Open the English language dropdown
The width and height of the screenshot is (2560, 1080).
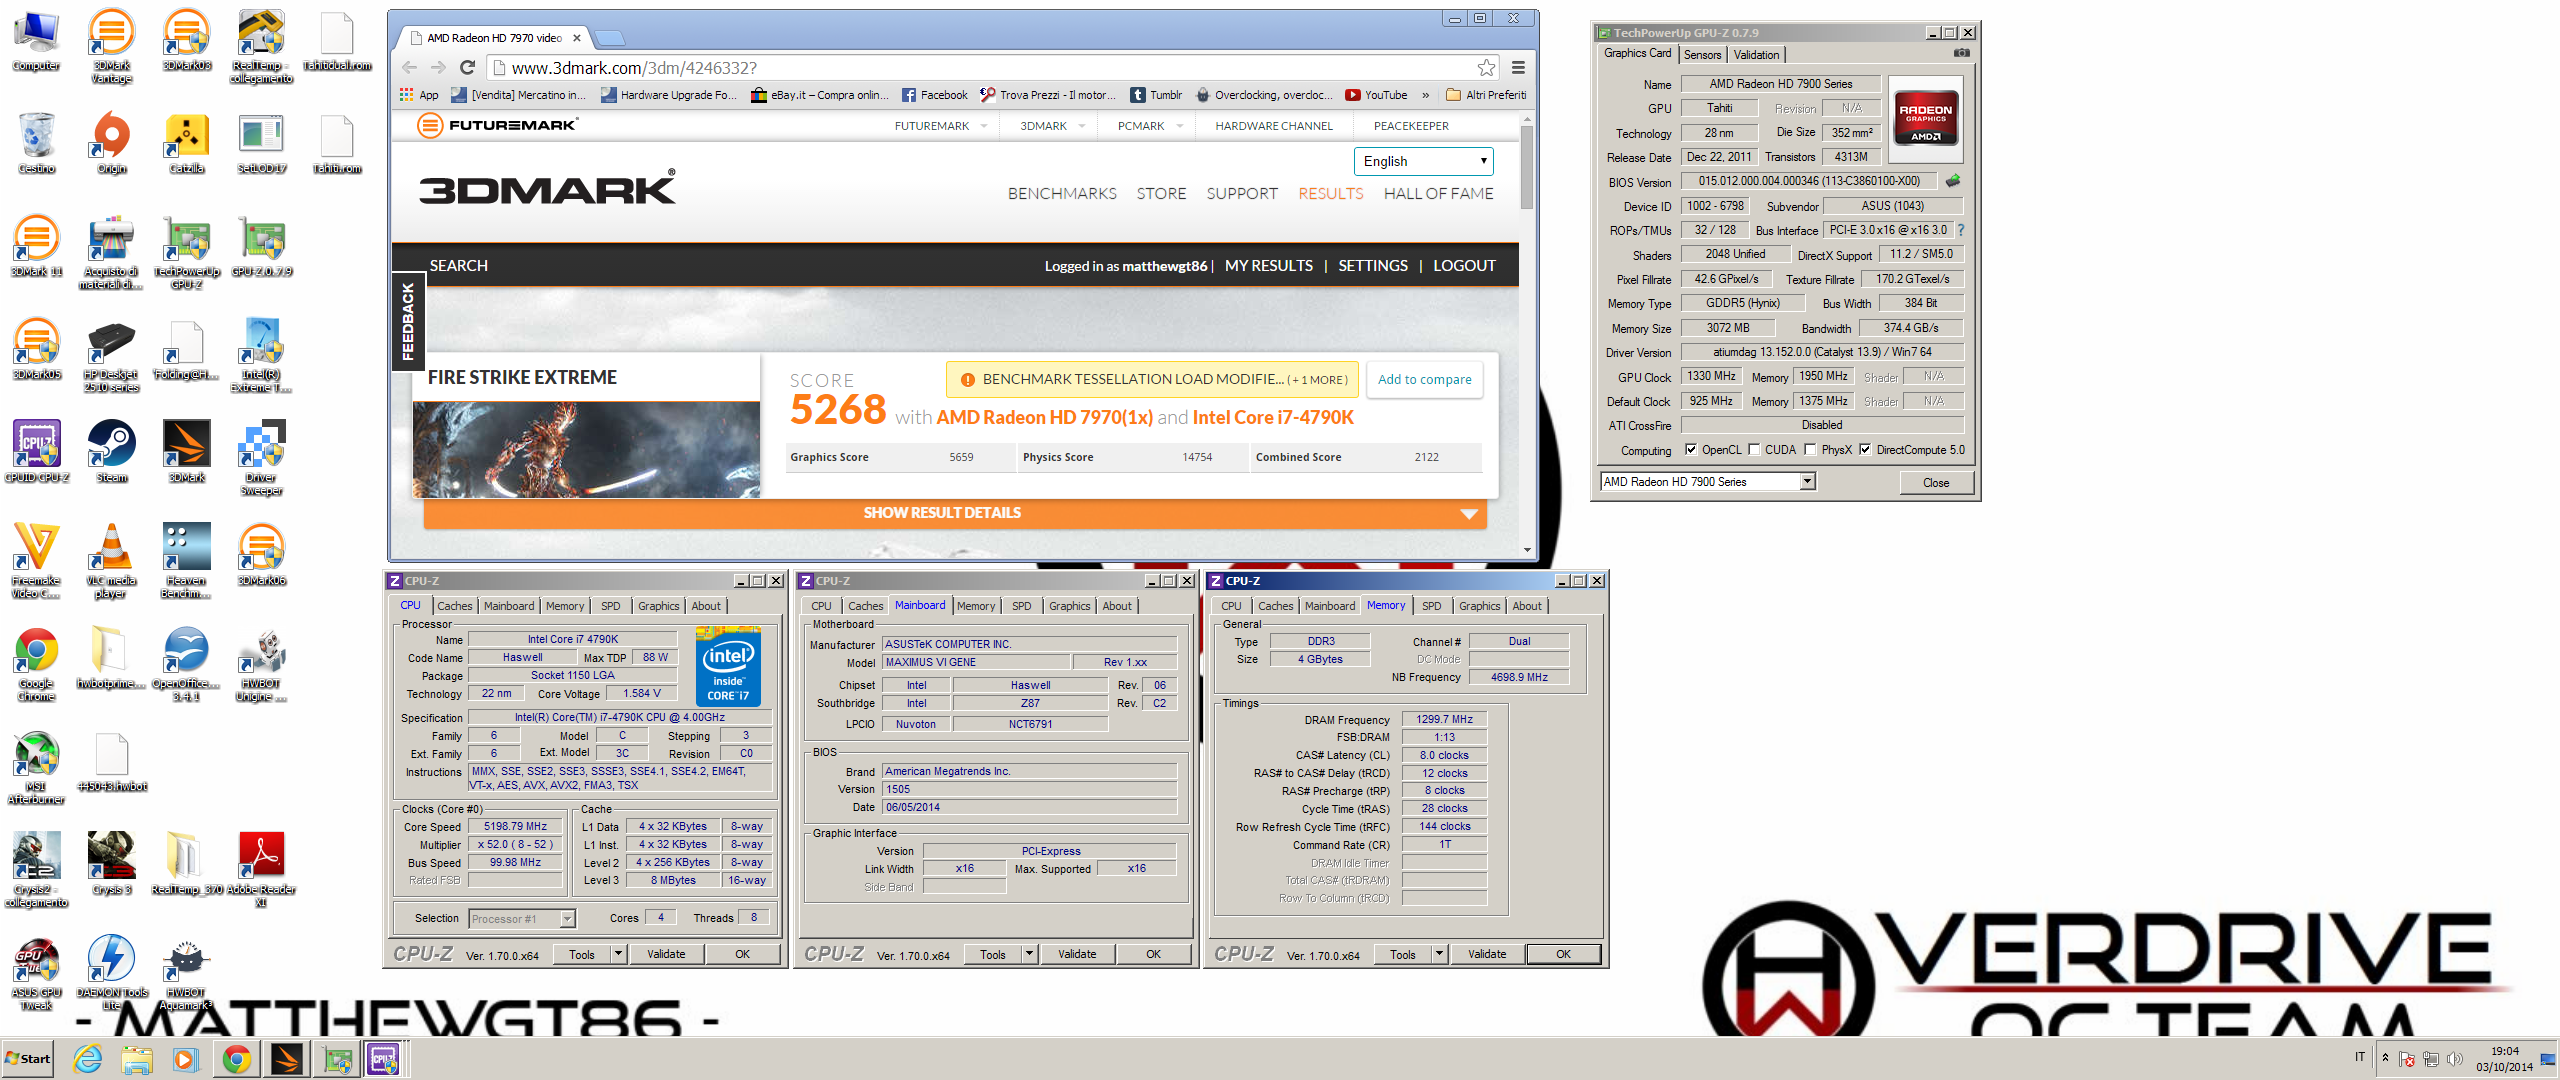[x=1424, y=161]
